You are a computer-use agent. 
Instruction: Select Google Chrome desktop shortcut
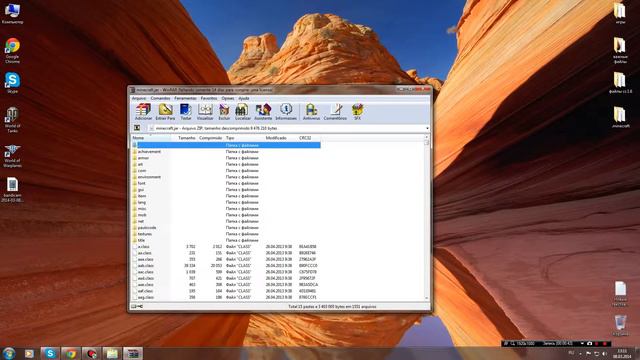click(13, 51)
